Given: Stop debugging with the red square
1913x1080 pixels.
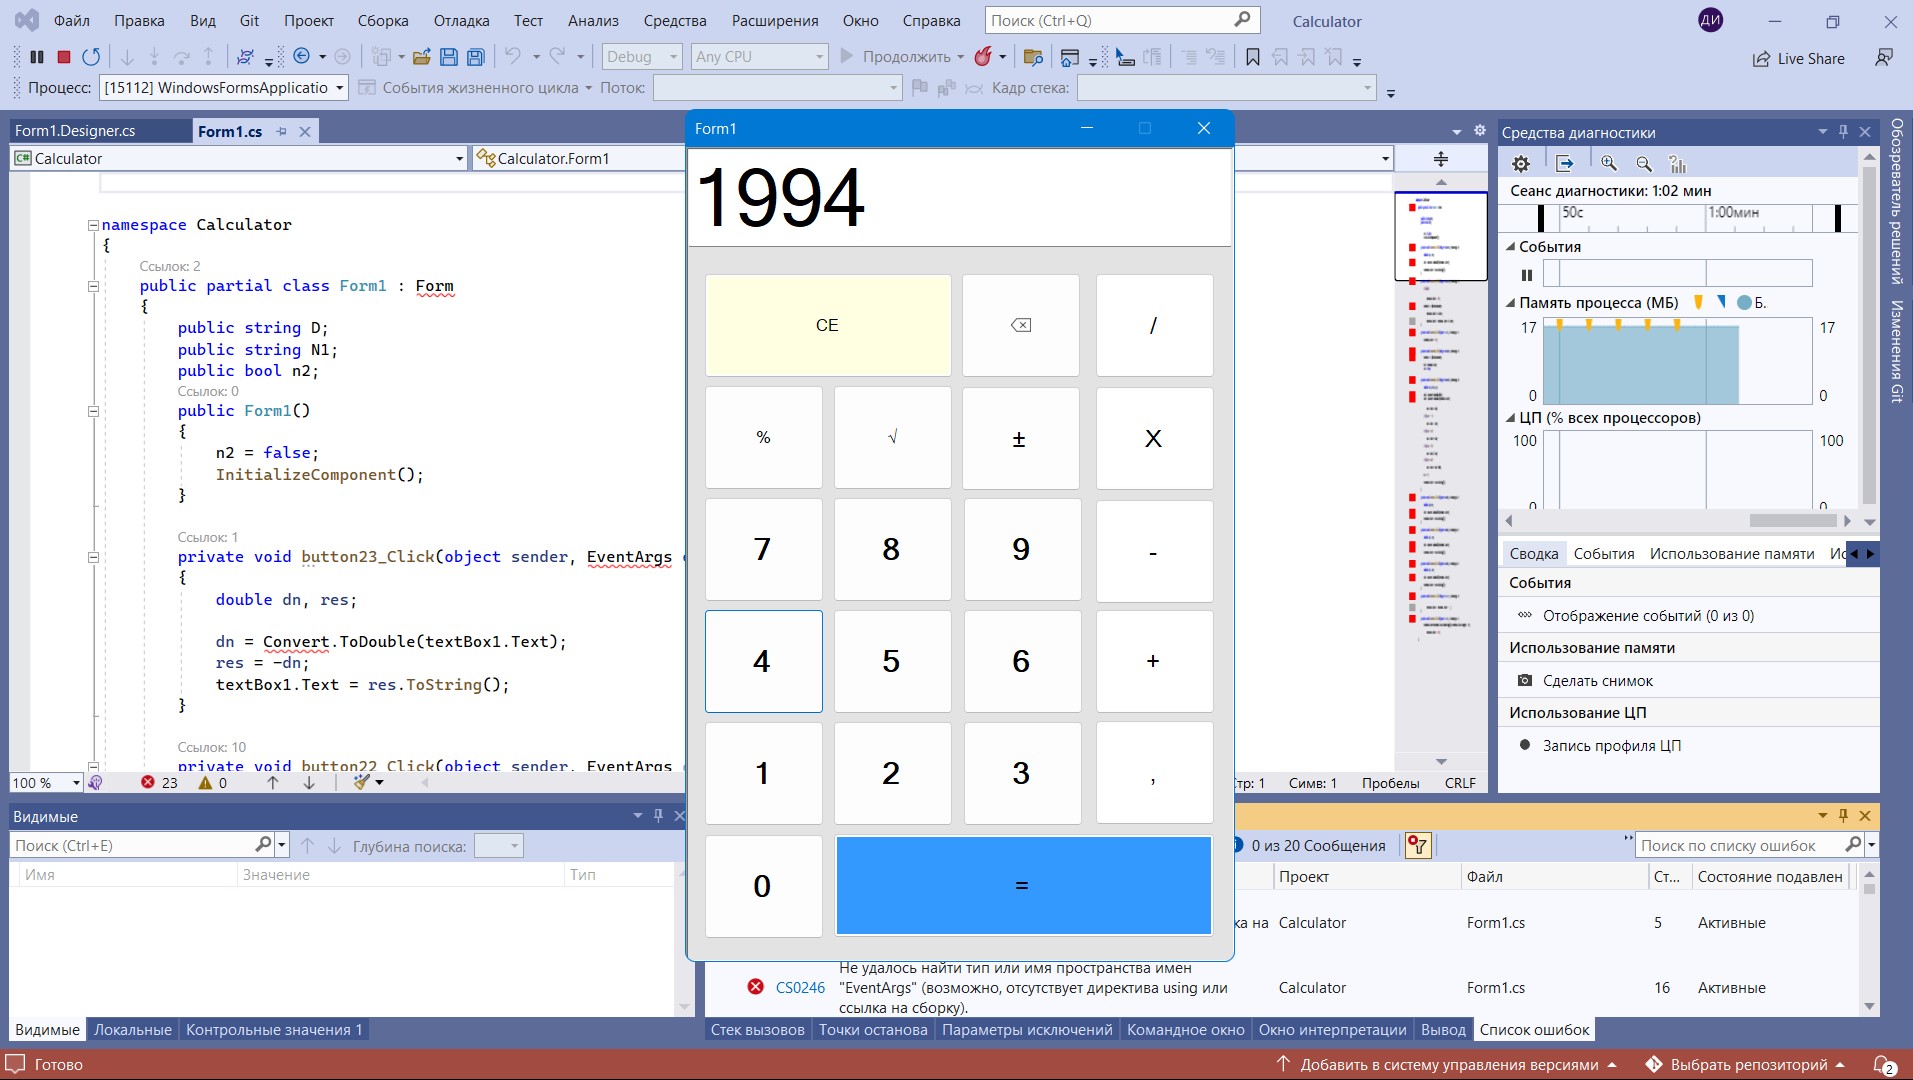Looking at the screenshot, I should [64, 57].
